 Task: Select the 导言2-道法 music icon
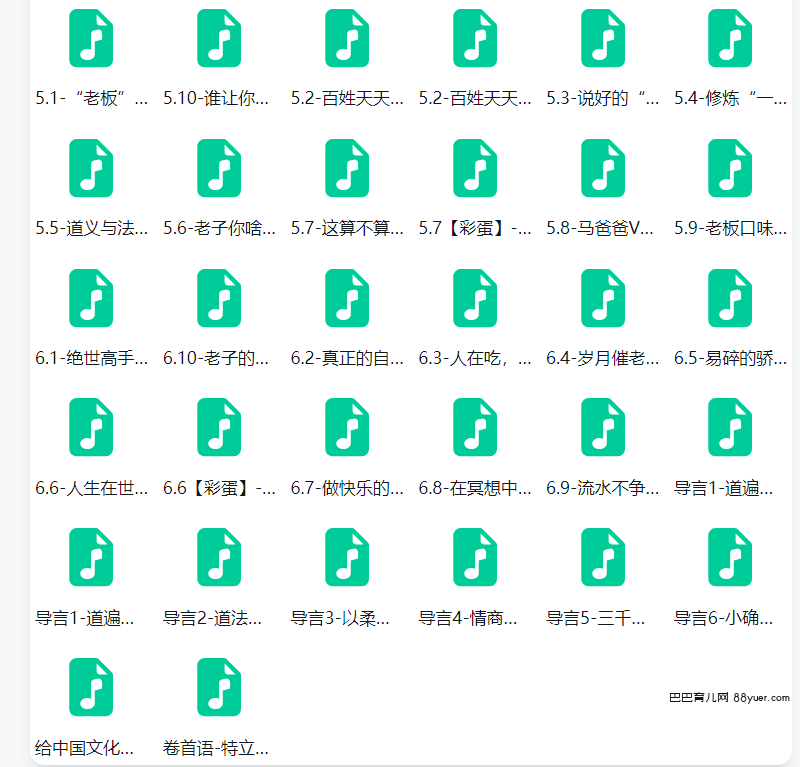219,557
